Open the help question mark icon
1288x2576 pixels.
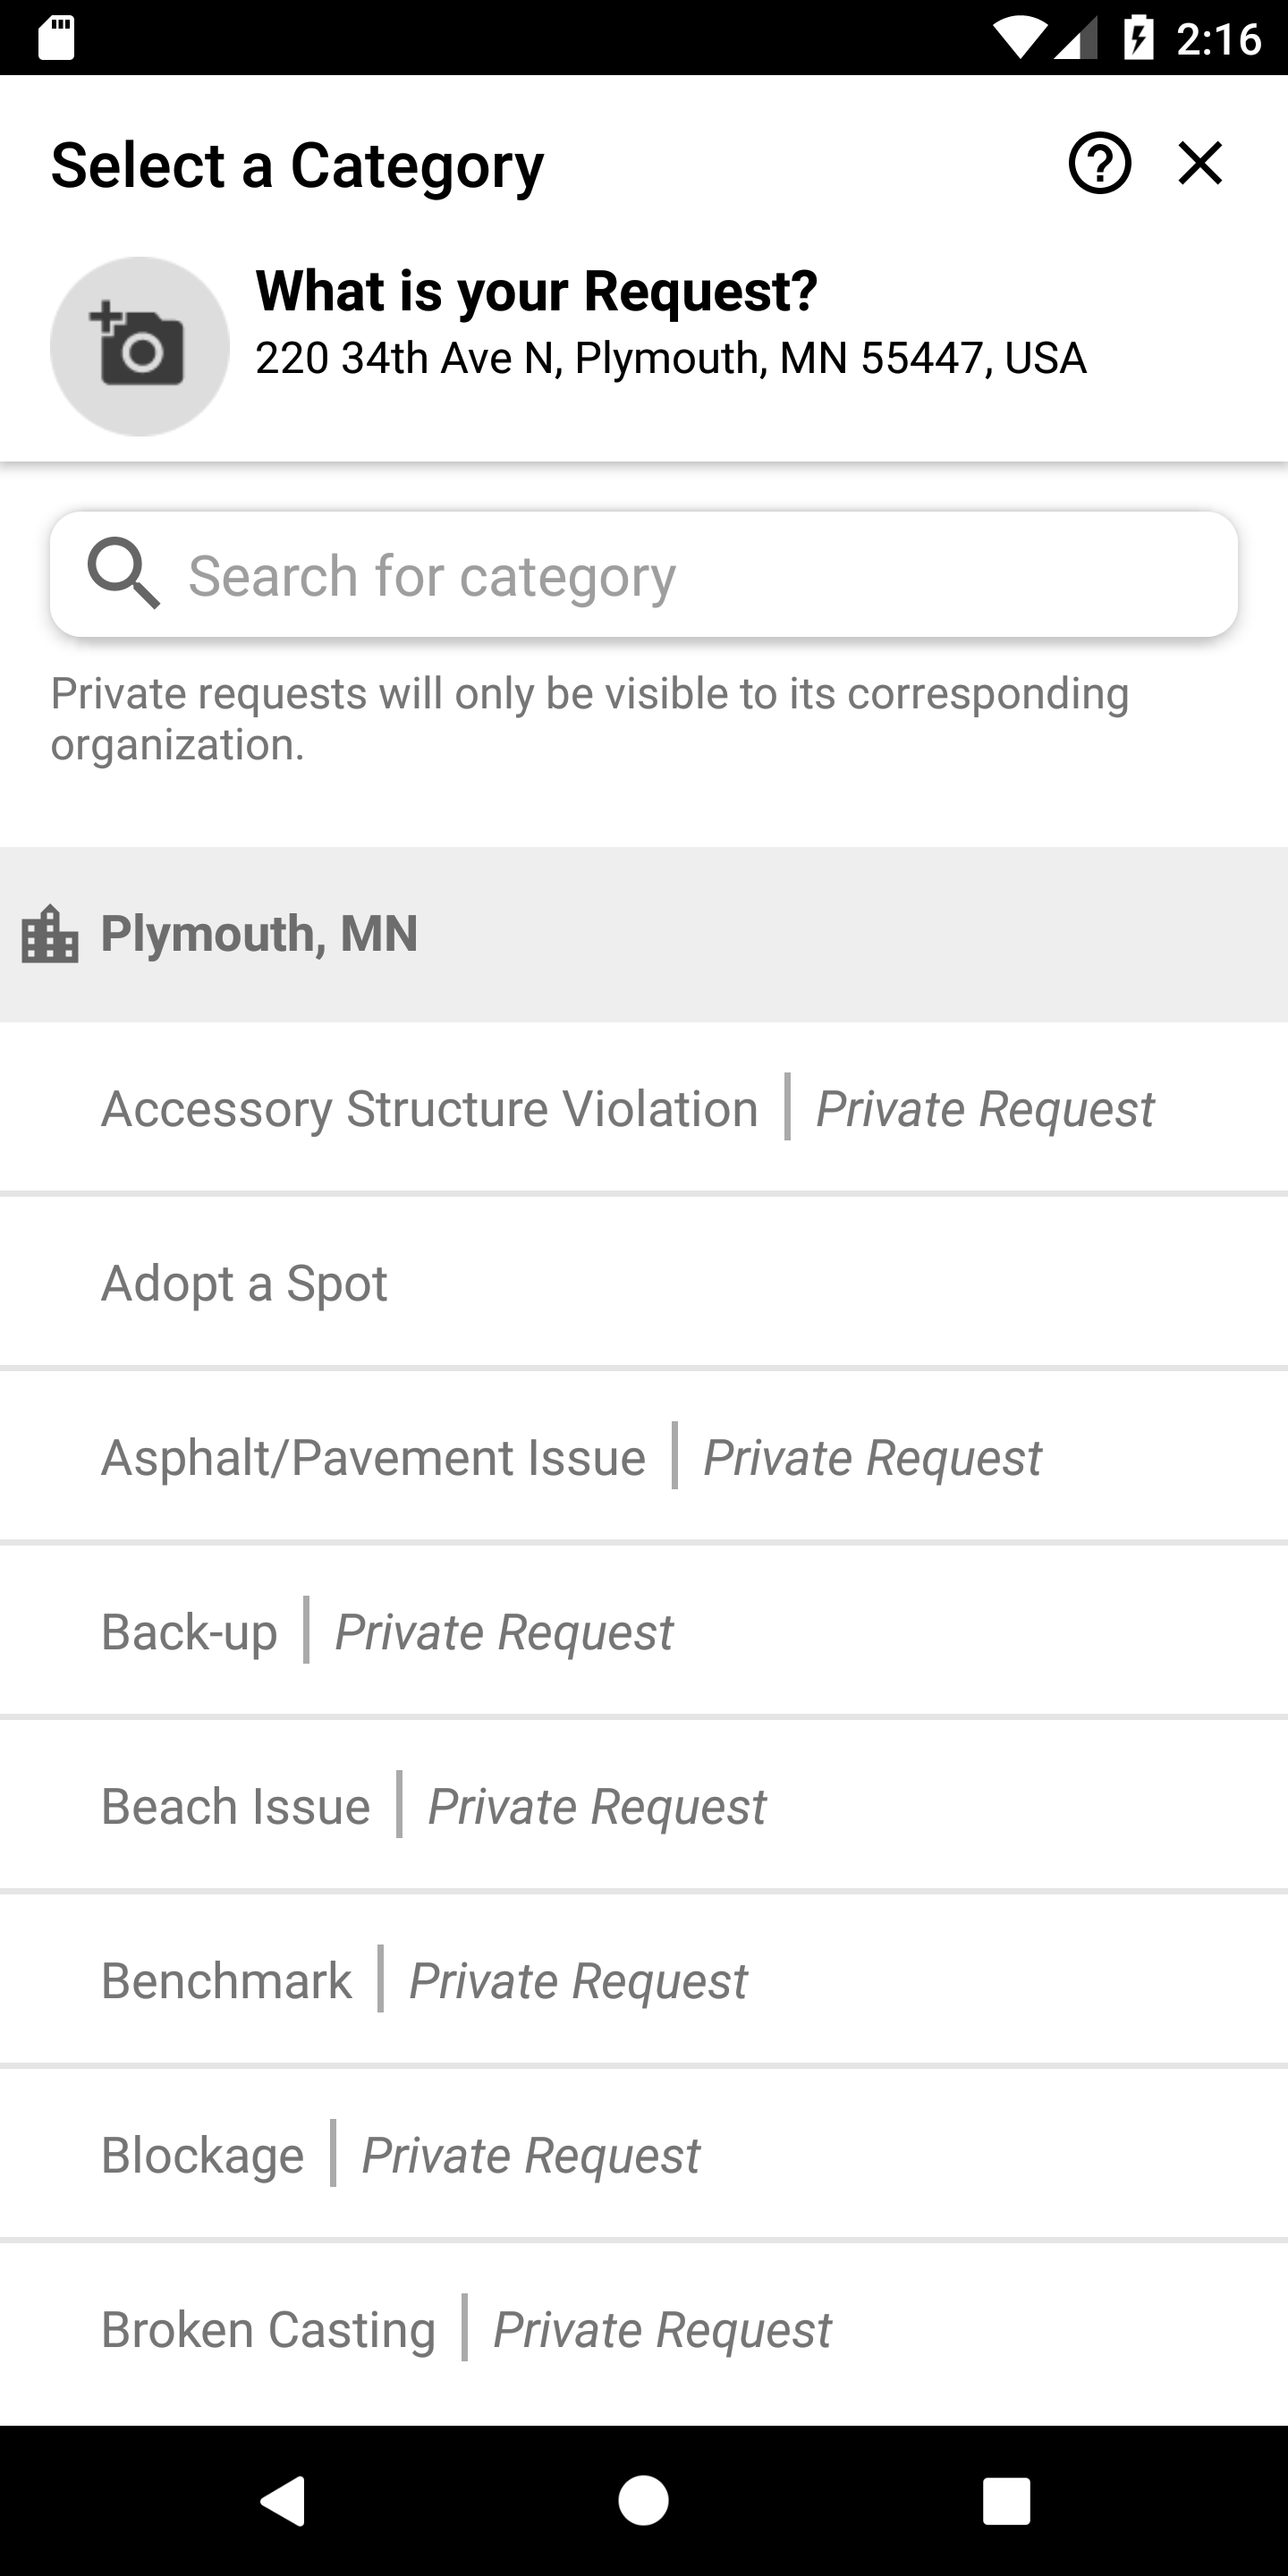(1099, 163)
